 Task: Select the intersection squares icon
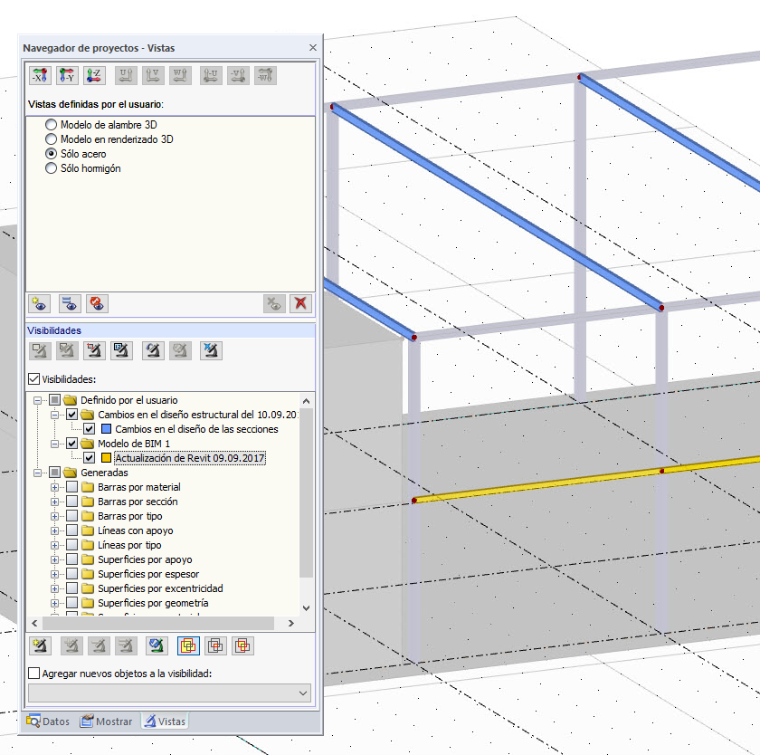pyautogui.click(x=215, y=646)
